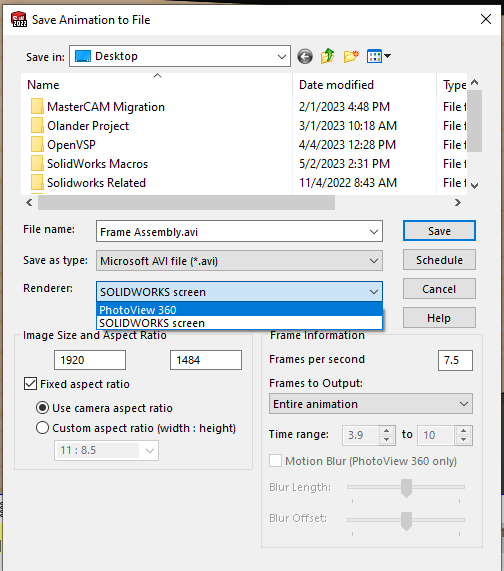Select Use camera aspect ratio option
The height and width of the screenshot is (571, 504).
[42, 408]
